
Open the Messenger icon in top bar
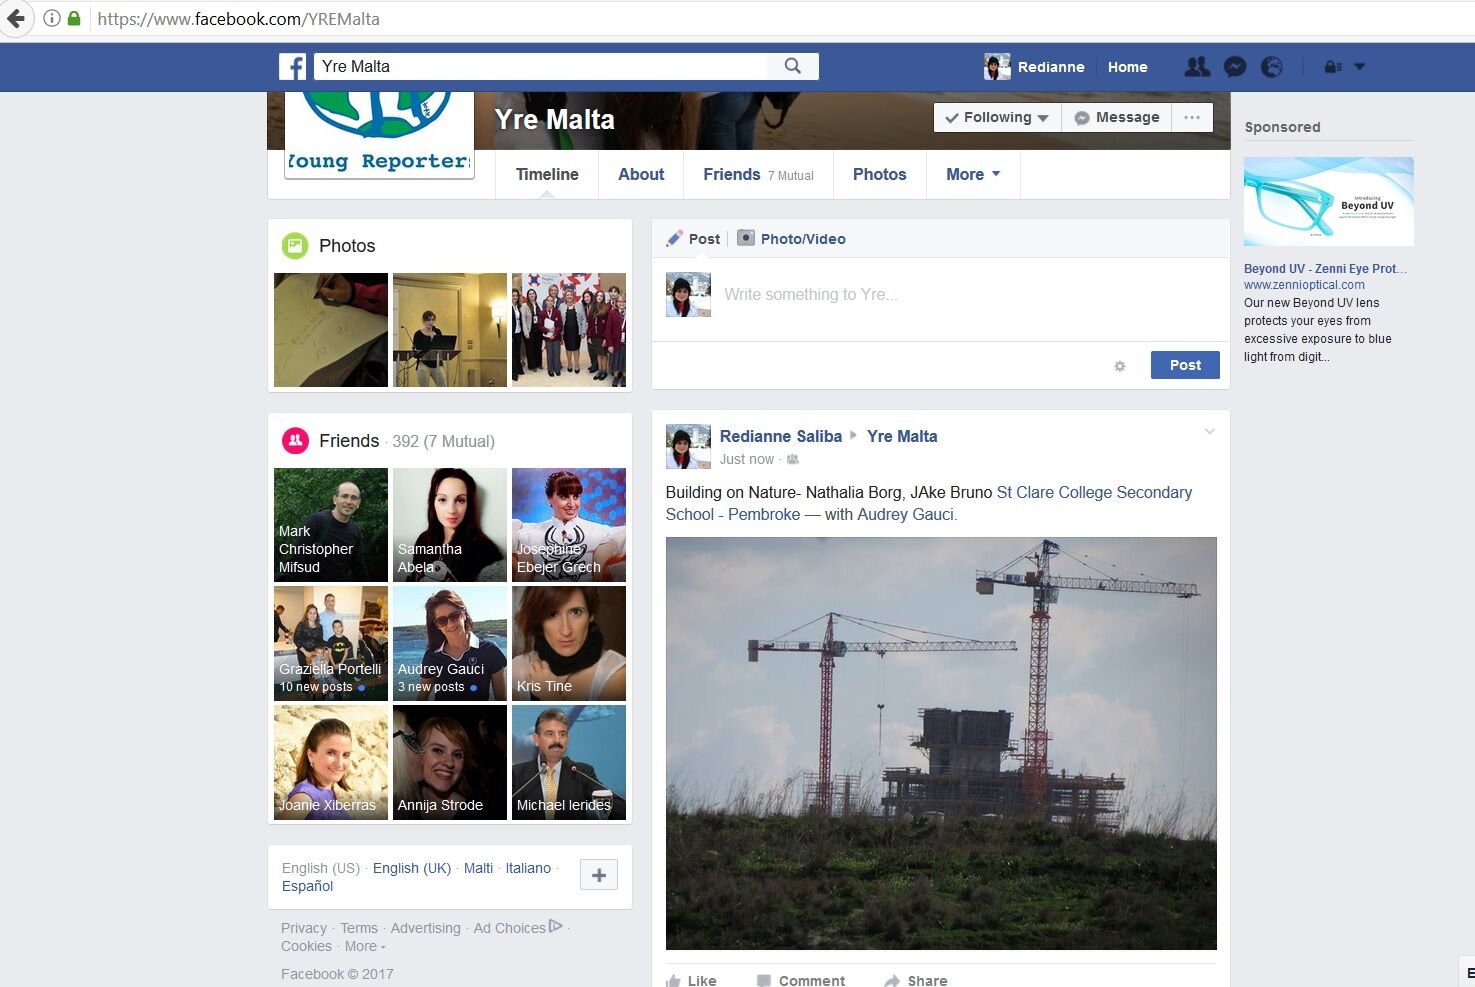1235,67
